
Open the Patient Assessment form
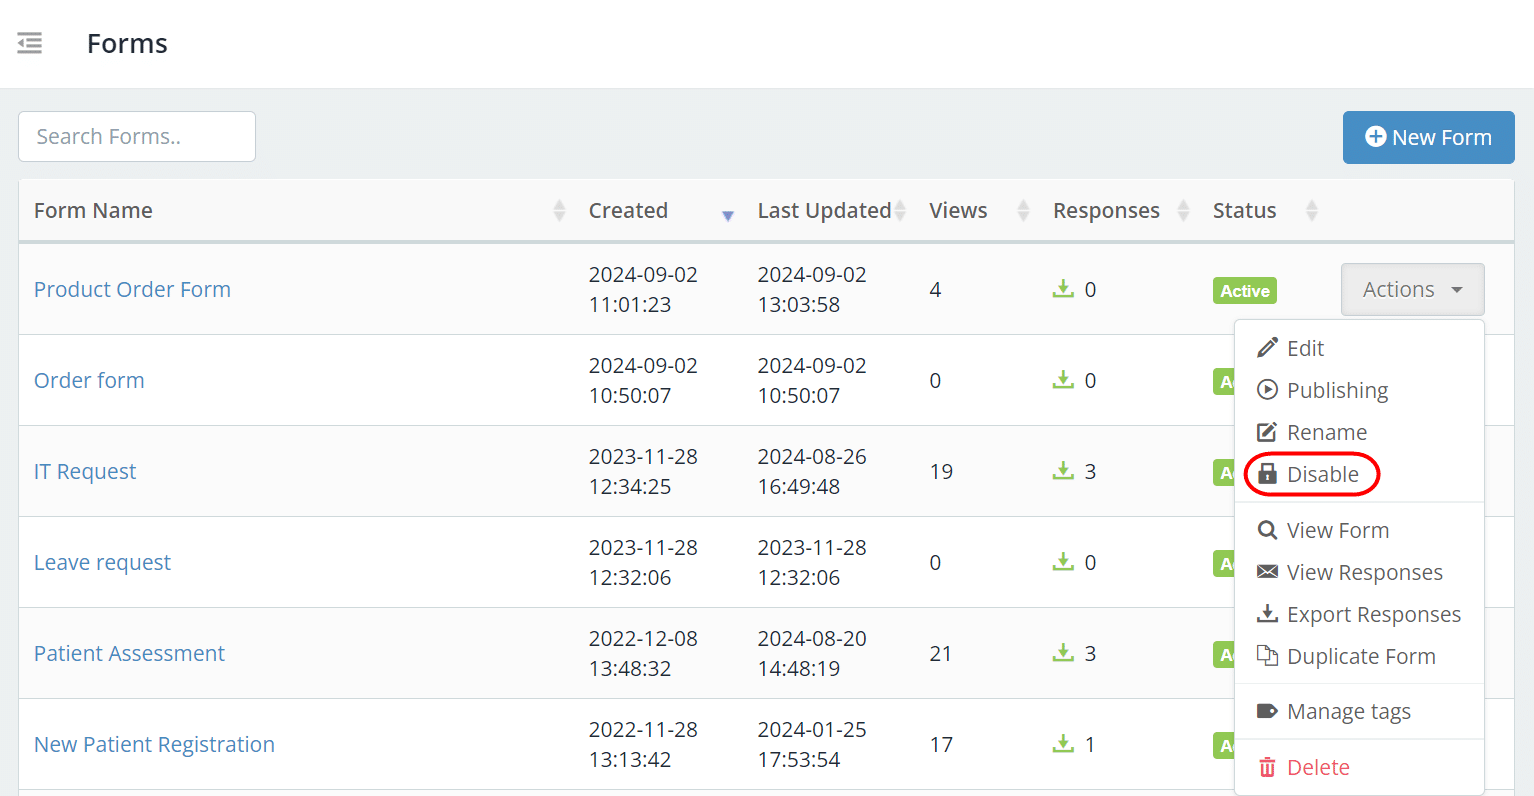(129, 653)
